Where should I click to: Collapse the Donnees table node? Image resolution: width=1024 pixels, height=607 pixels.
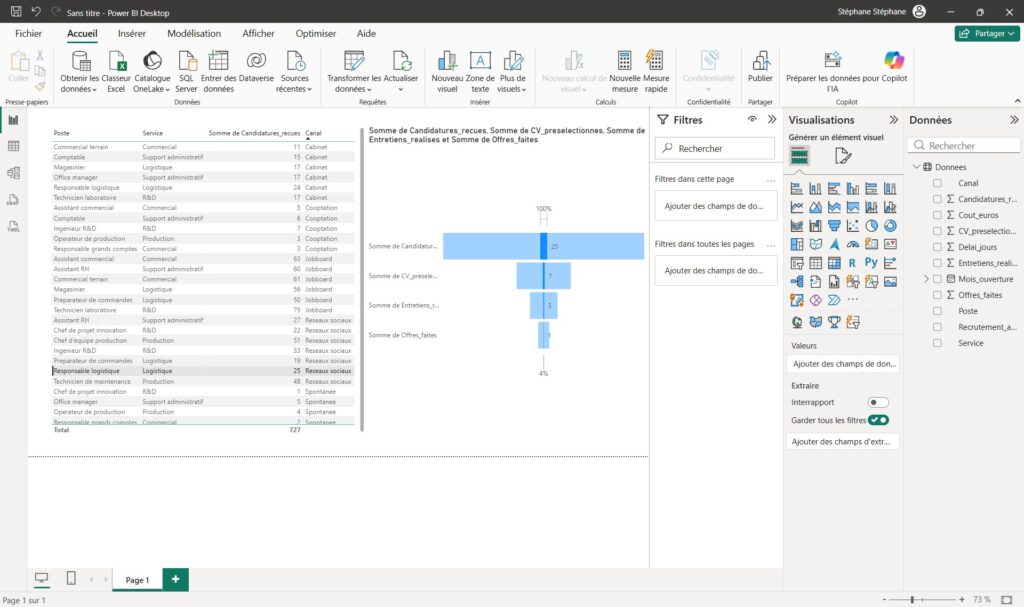(916, 167)
